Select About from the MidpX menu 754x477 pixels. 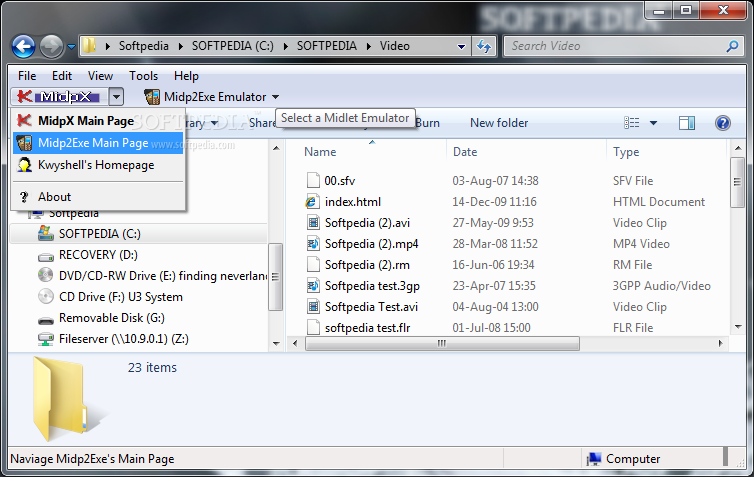(x=98, y=197)
